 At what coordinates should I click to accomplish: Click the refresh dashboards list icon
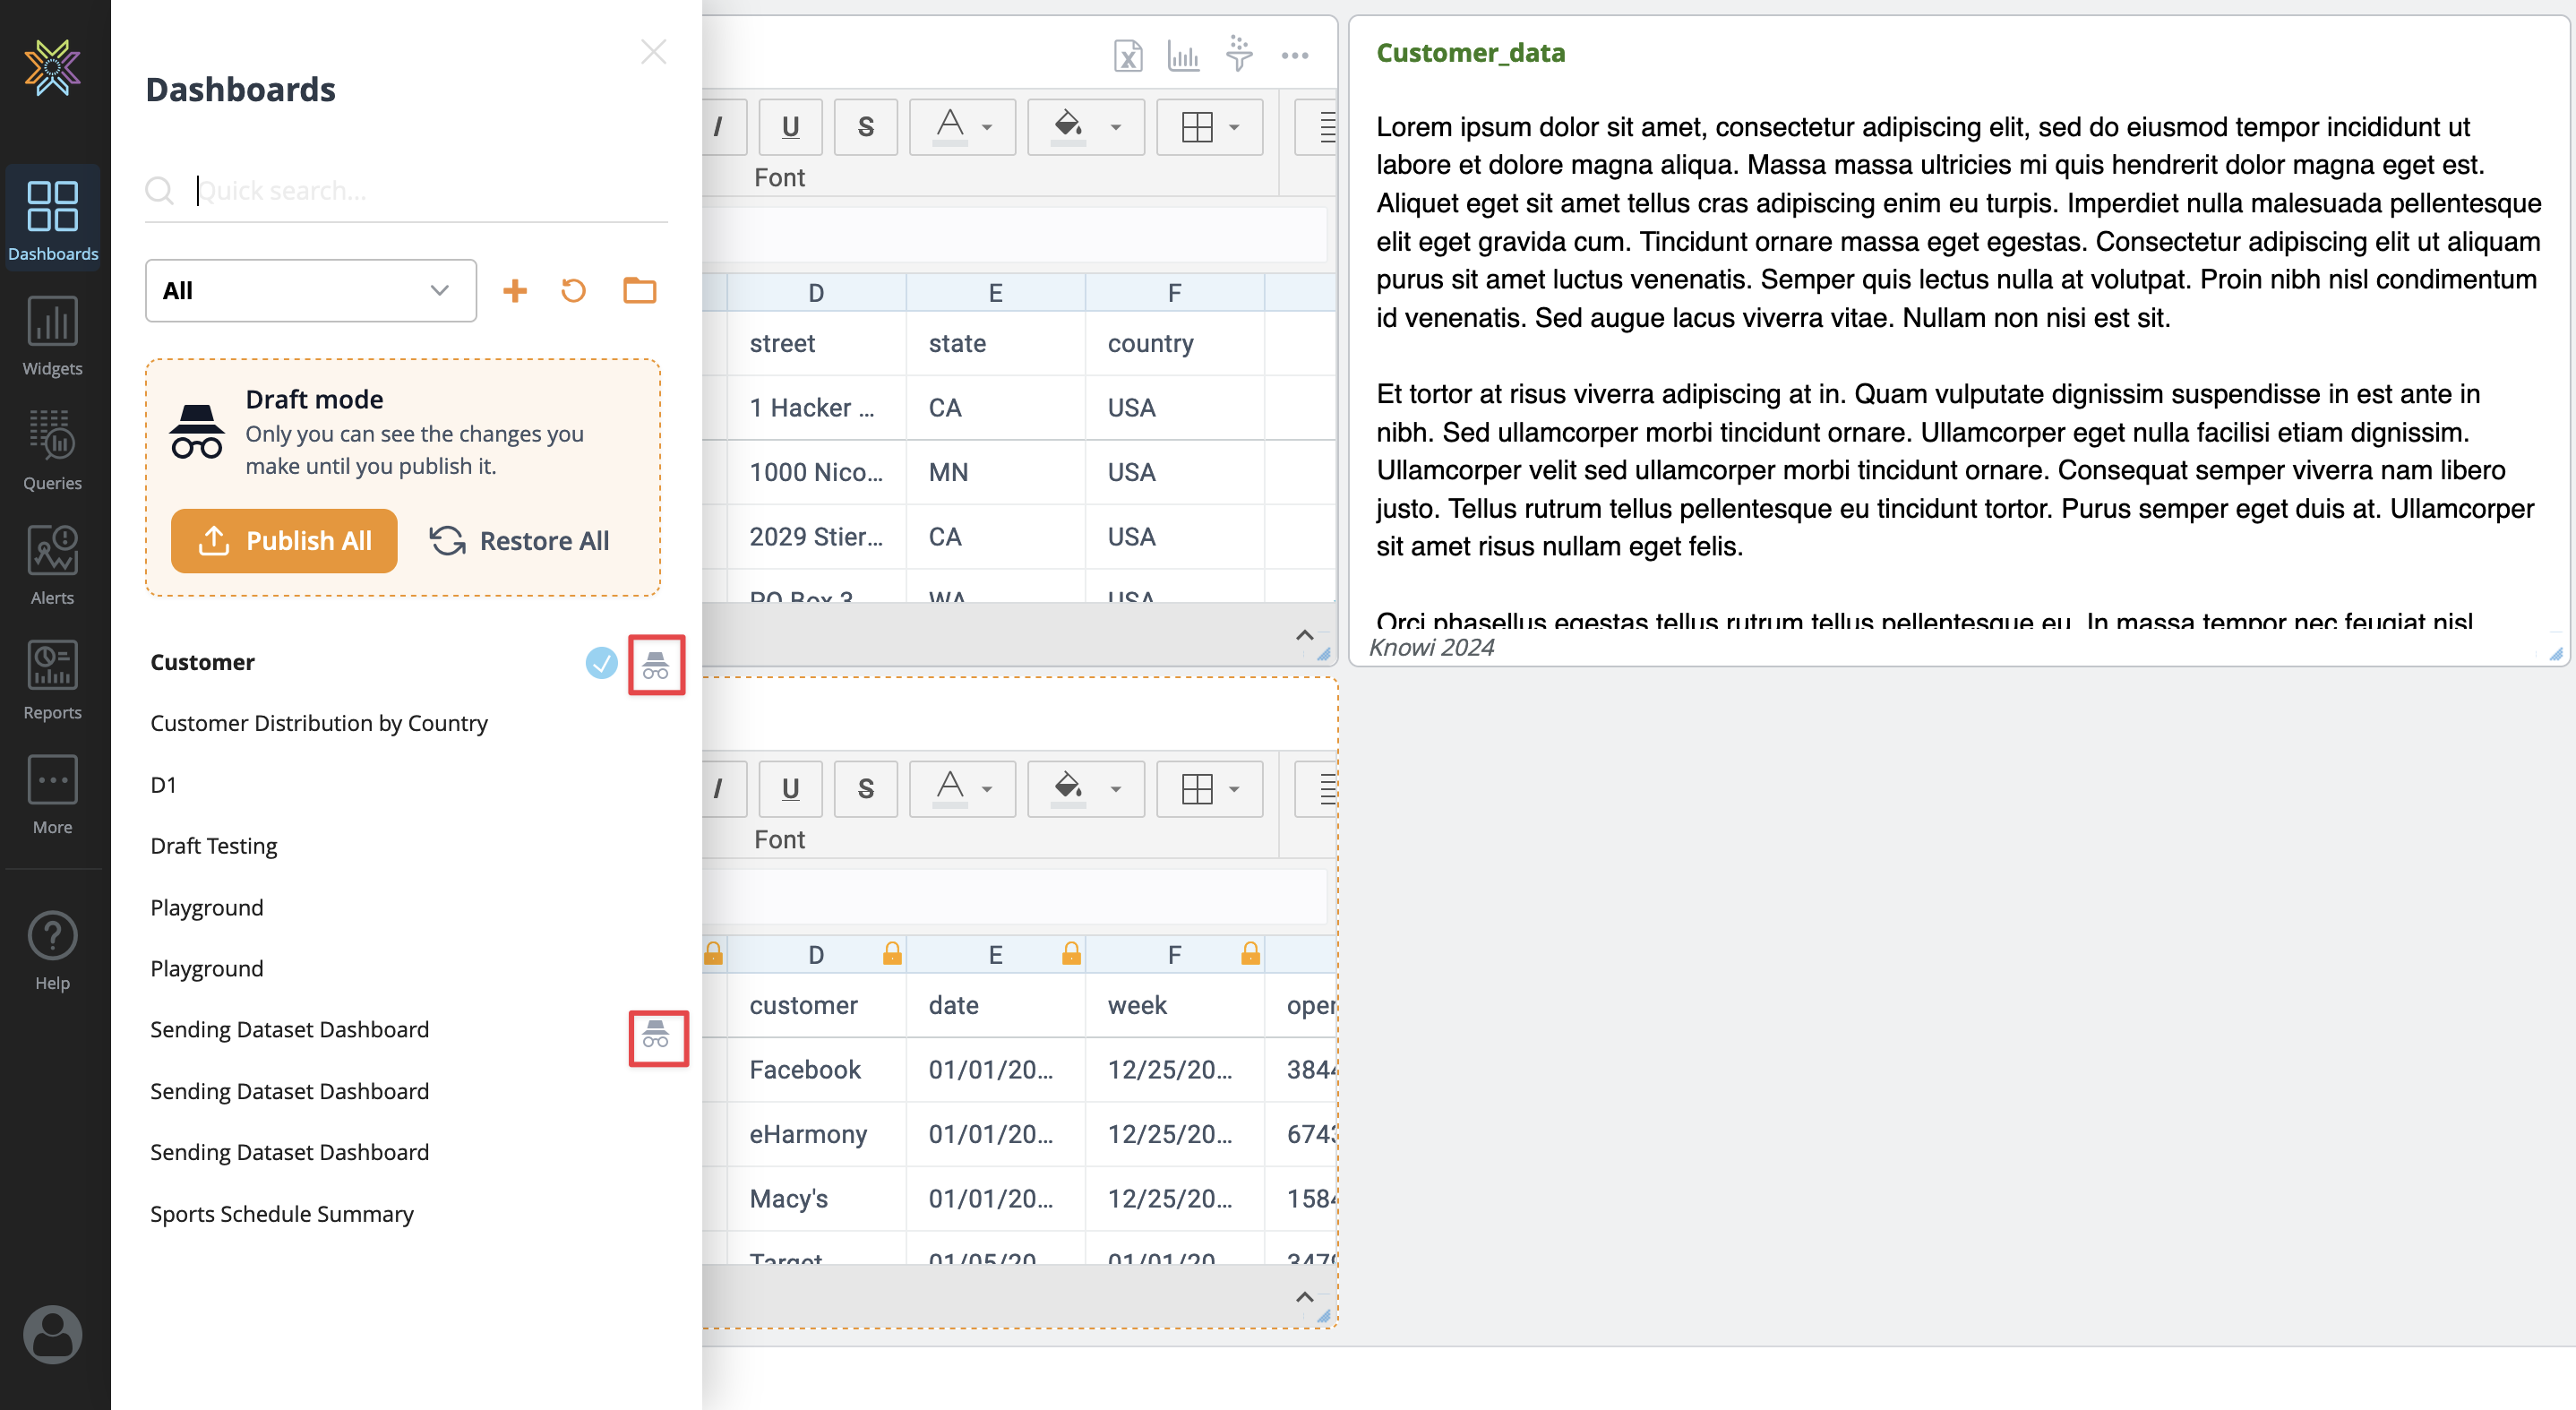click(x=573, y=291)
